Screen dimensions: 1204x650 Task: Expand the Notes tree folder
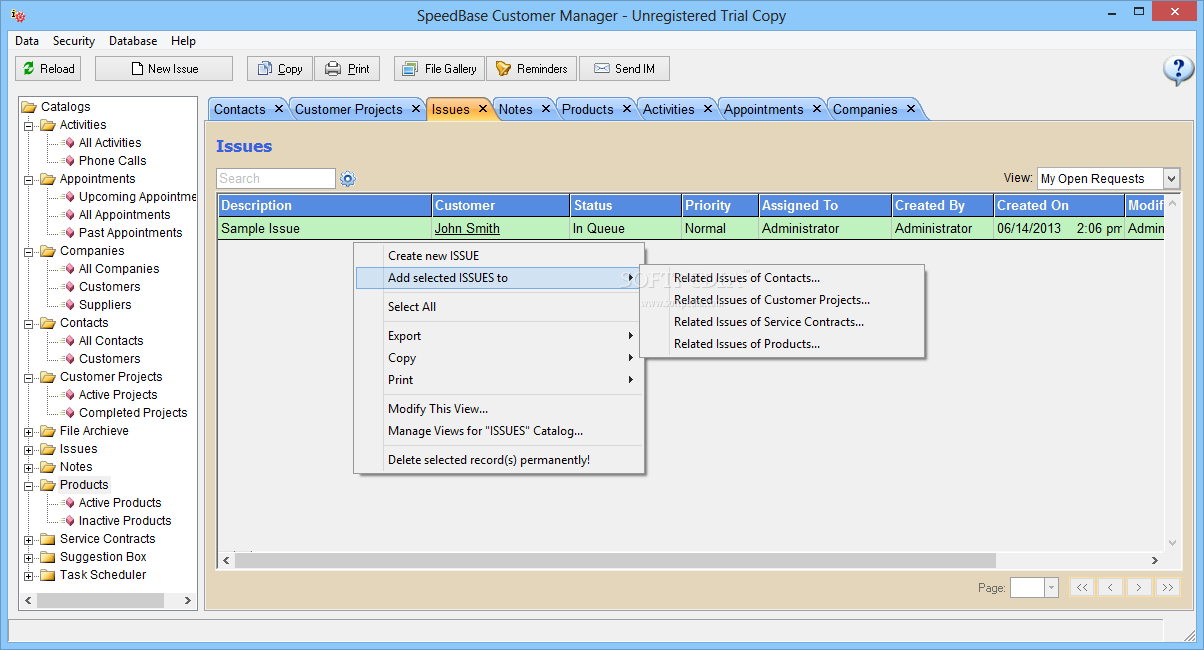[30, 467]
